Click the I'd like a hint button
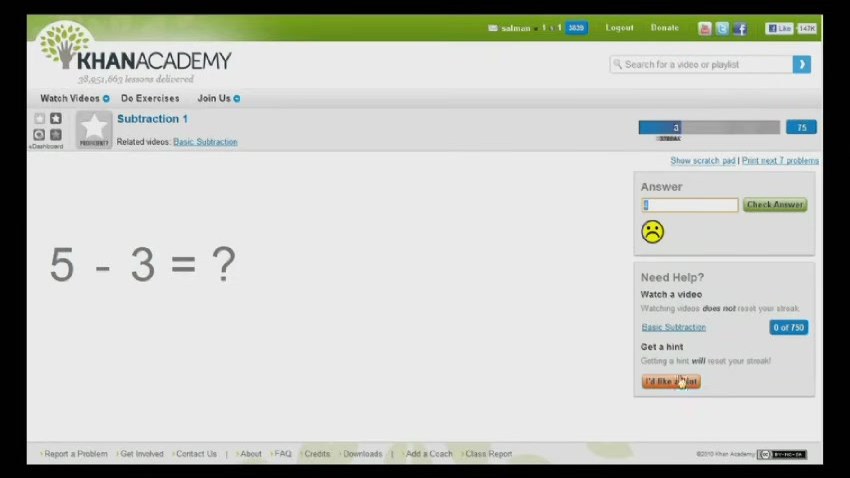Viewport: 850px width, 478px height. [671, 382]
